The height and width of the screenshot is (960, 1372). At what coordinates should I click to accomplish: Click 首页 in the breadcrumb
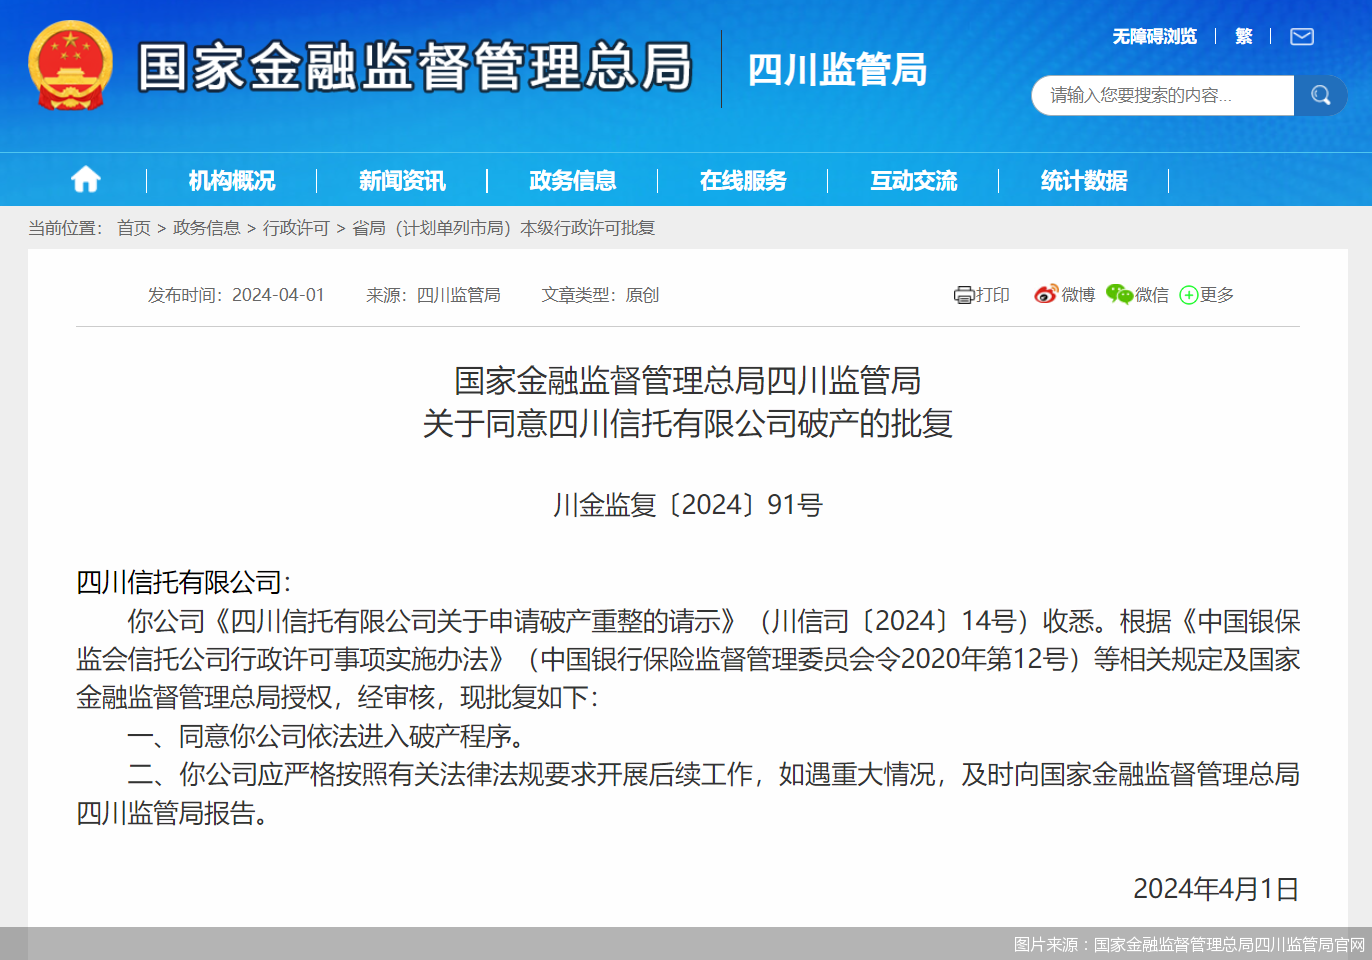134,228
